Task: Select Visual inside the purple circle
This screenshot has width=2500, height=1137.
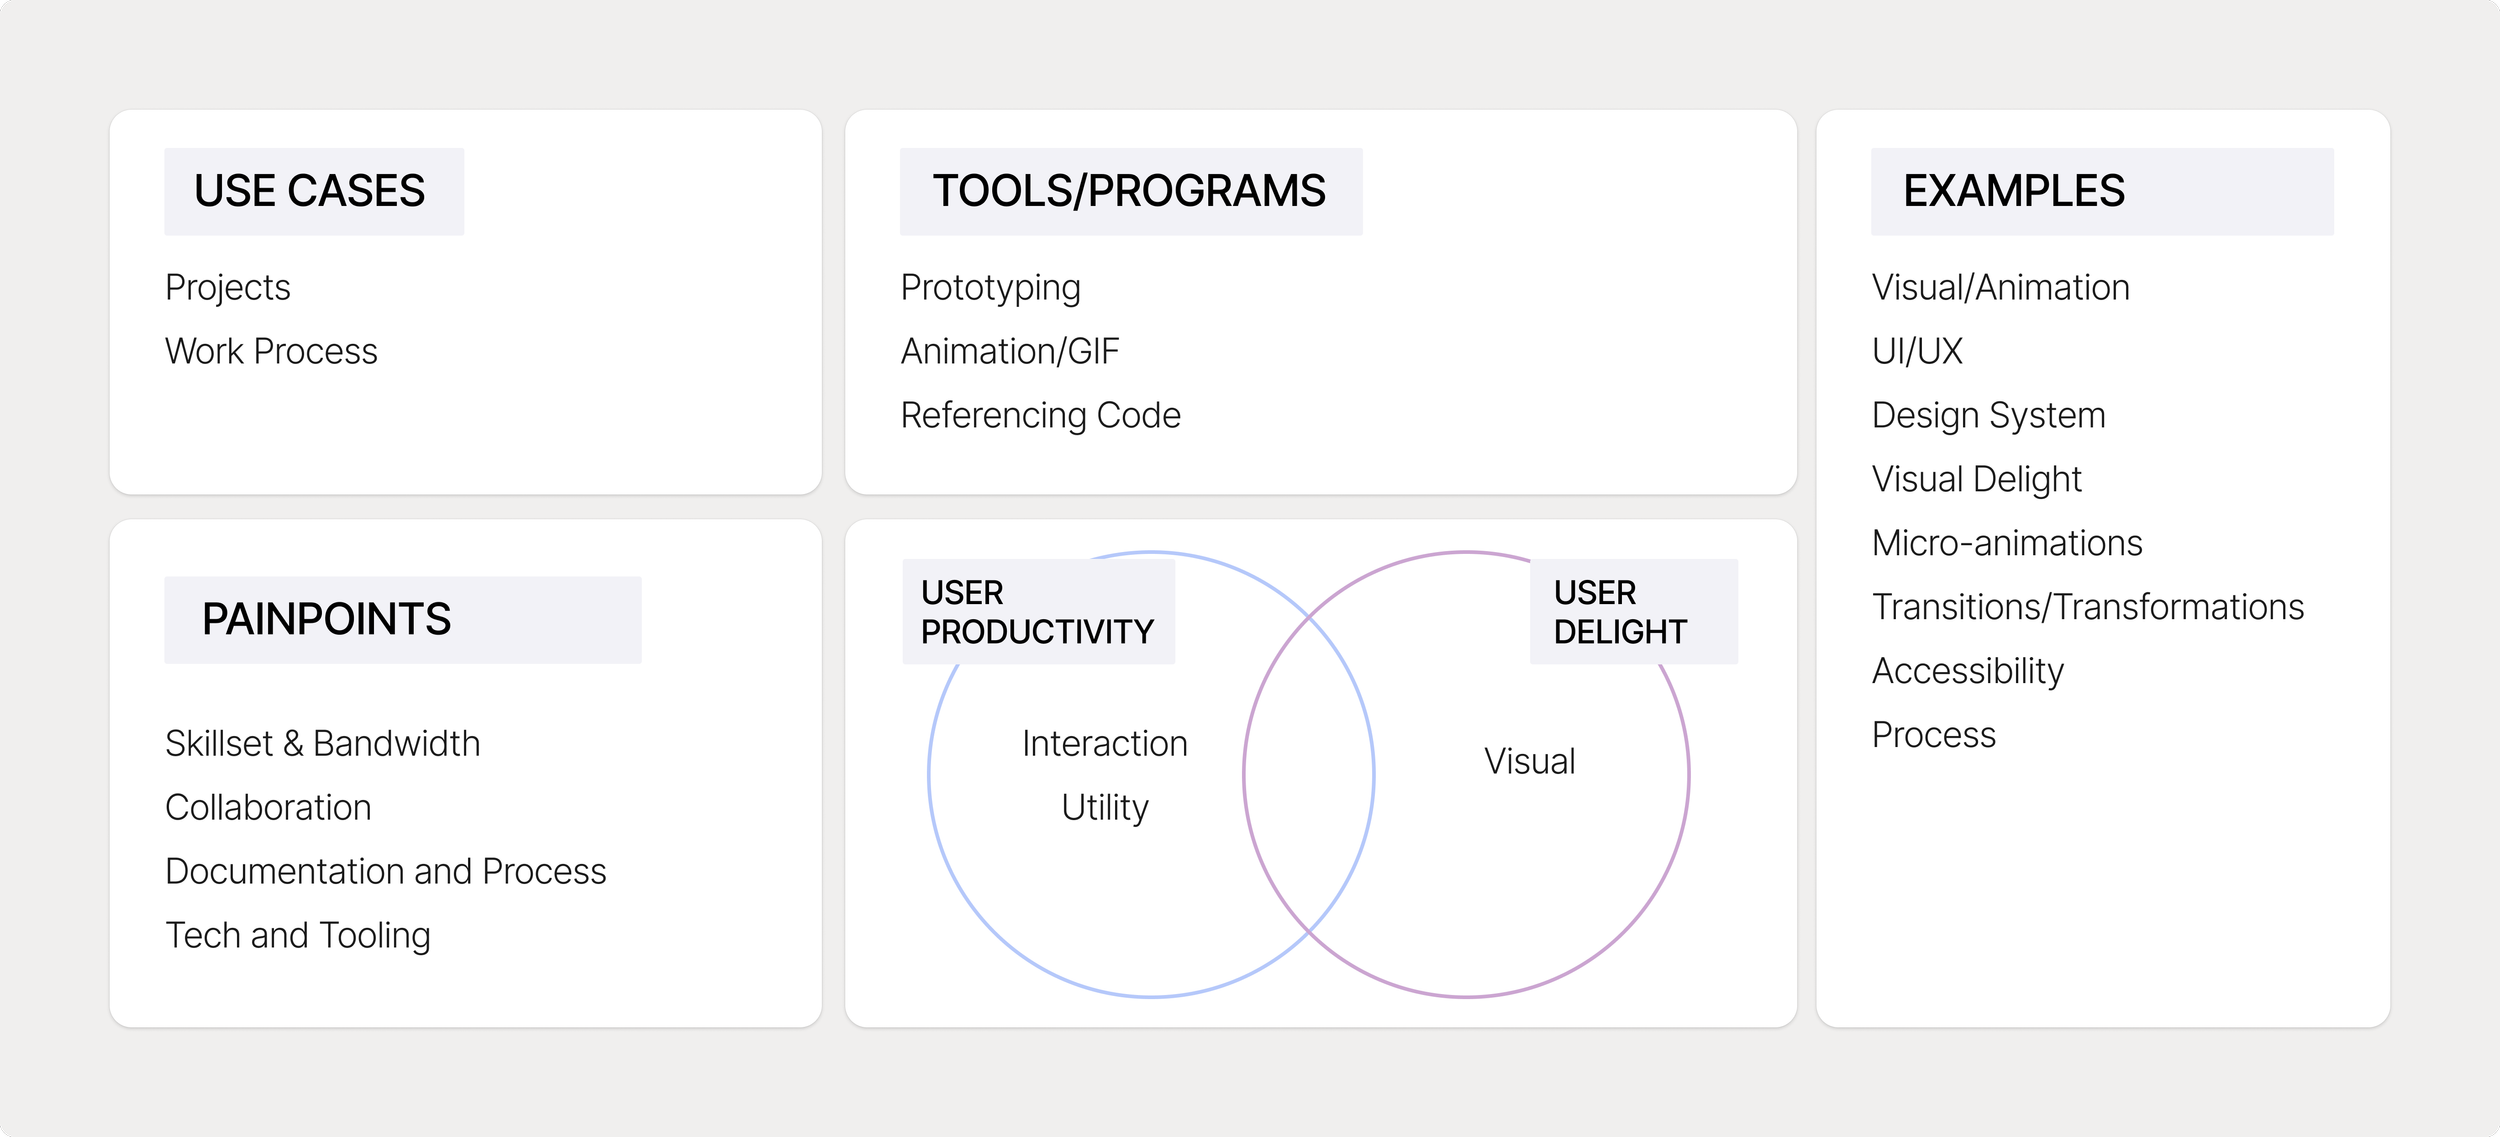Action: tap(1530, 761)
